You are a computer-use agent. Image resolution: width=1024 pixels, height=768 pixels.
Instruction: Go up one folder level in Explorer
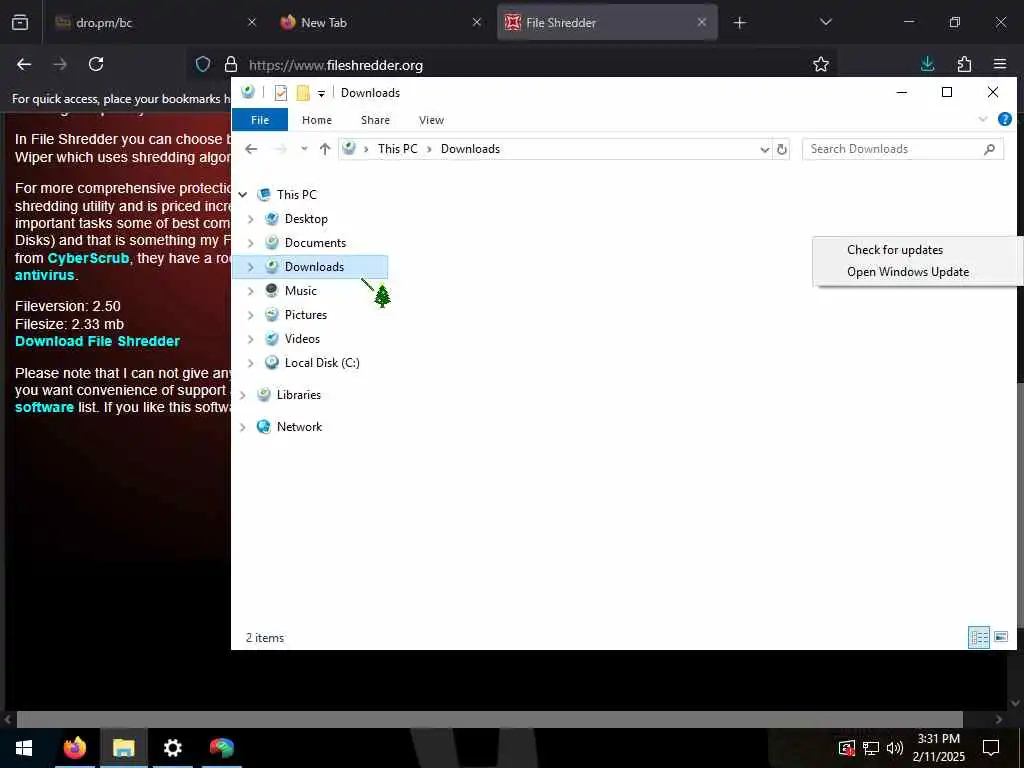coord(325,149)
